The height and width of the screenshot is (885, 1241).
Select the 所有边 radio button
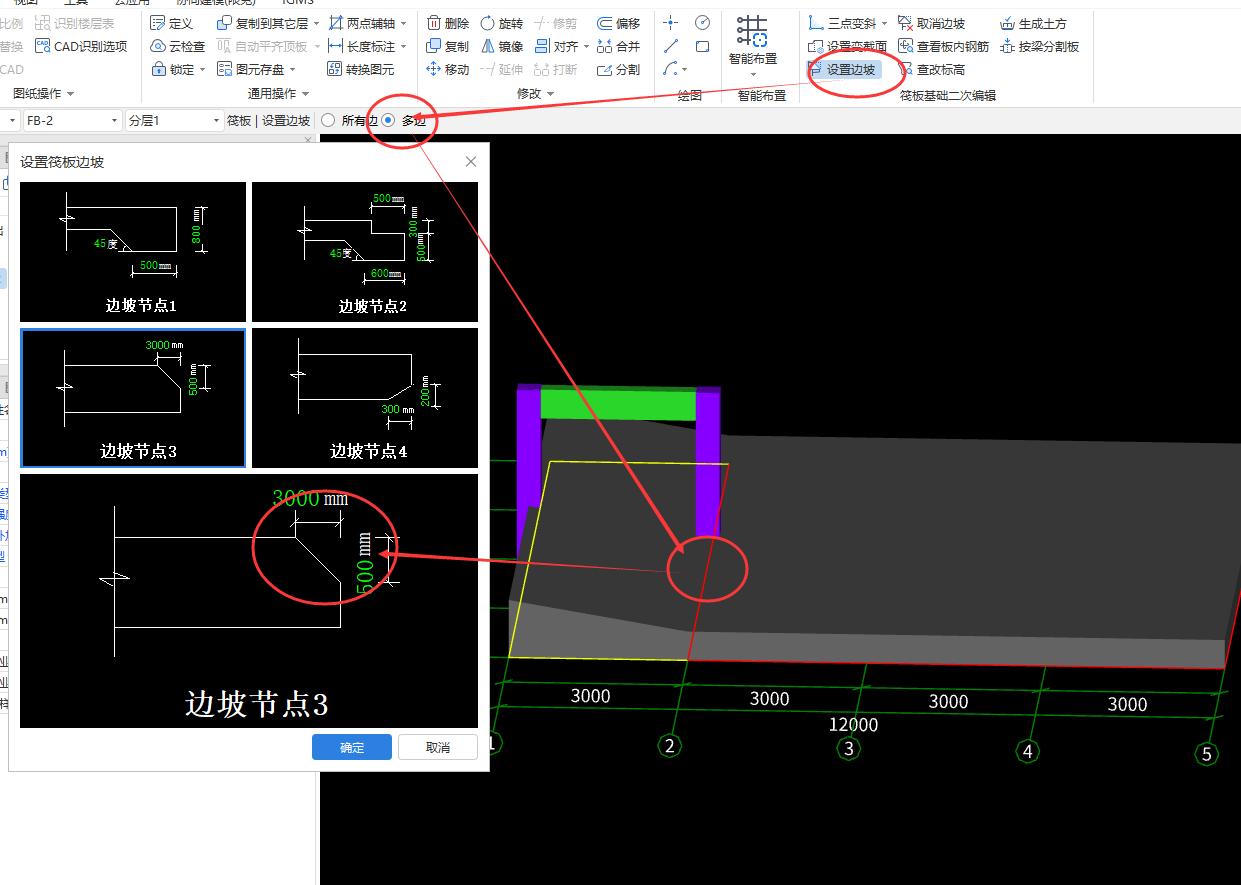click(328, 120)
